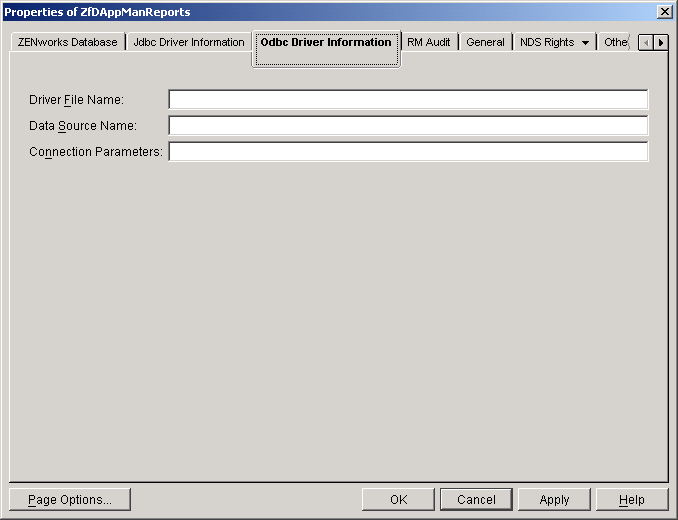The image size is (678, 520).
Task: Select the Odbc Driver Information tab
Action: (326, 48)
